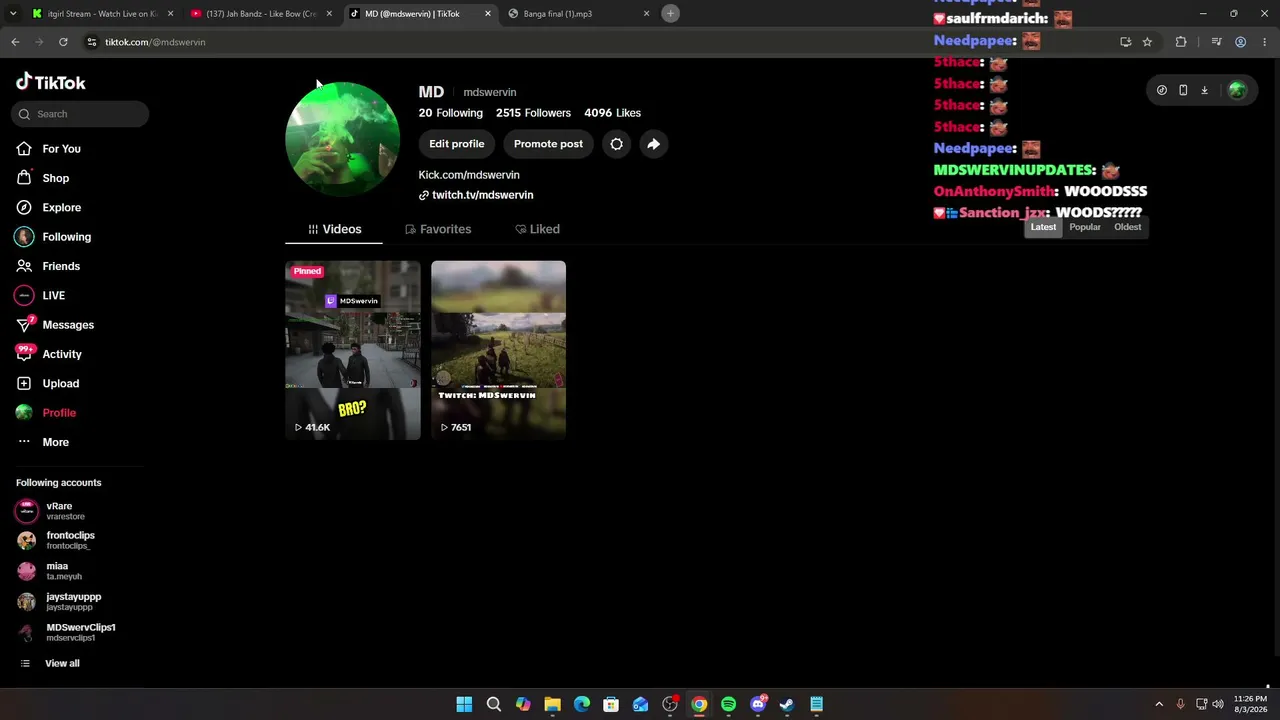This screenshot has height=720, width=1280.
Task: Open the pinned video with 41.6K views
Action: point(353,350)
